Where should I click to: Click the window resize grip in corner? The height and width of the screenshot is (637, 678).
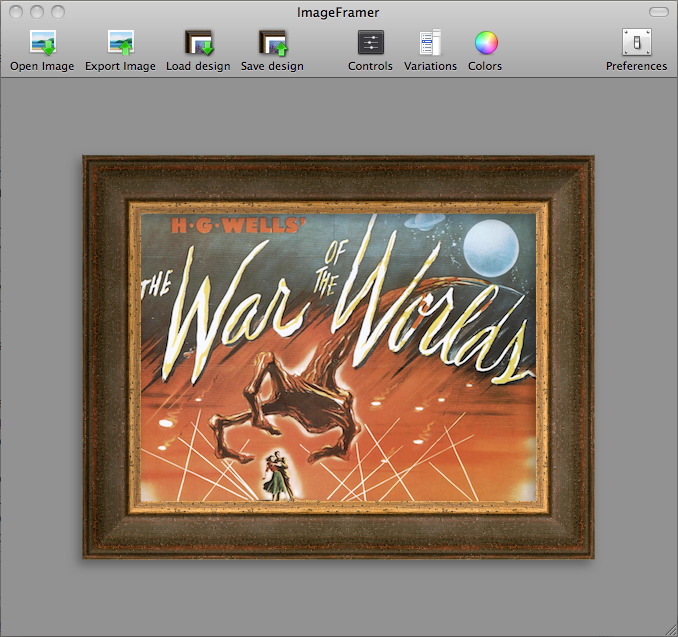coord(672,631)
